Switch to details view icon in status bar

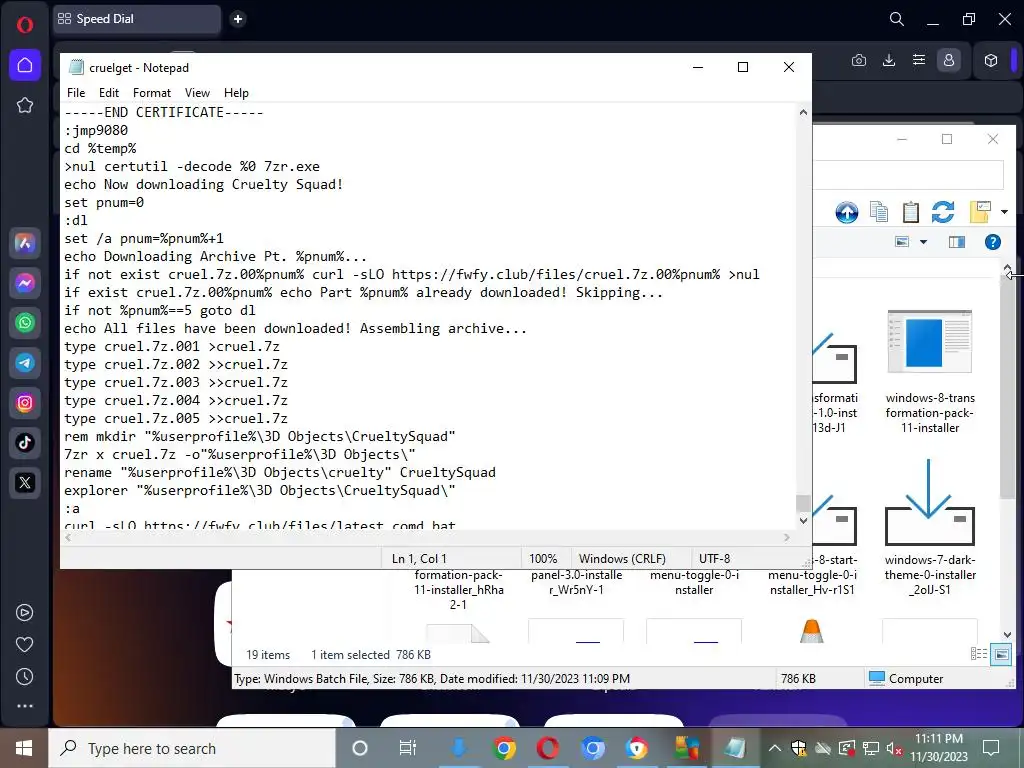[978, 654]
